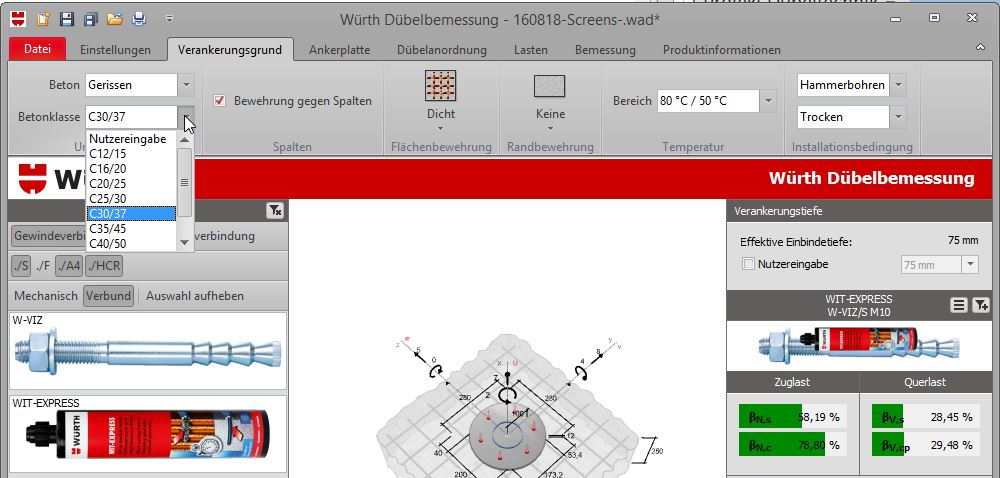This screenshot has width=1000, height=478.
Task: Toggle the ./HCR material filter
Action: click(104, 266)
